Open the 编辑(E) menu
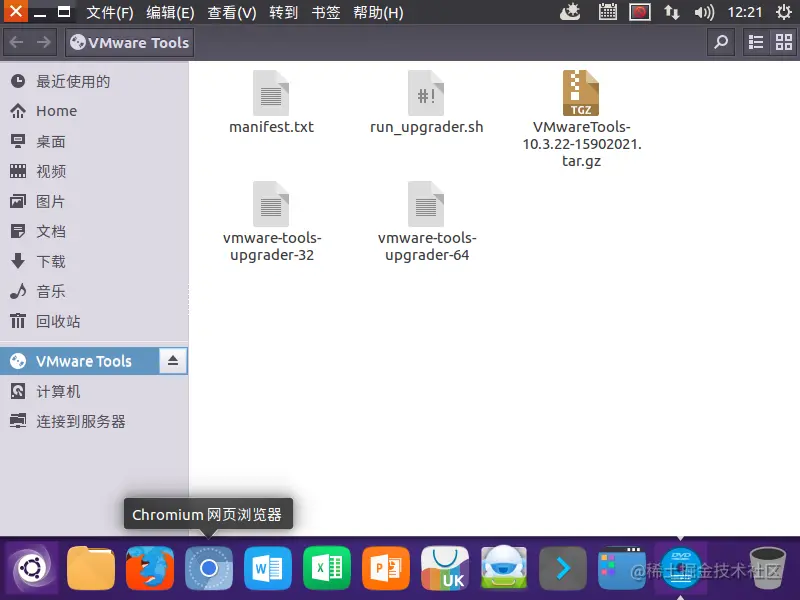 click(x=170, y=12)
